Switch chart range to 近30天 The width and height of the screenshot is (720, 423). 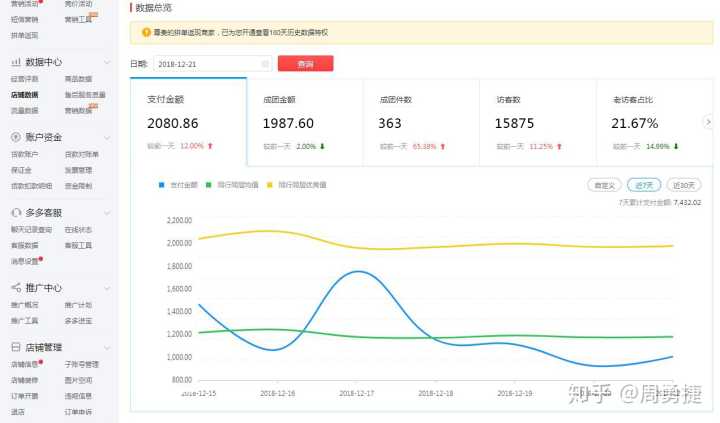click(684, 185)
